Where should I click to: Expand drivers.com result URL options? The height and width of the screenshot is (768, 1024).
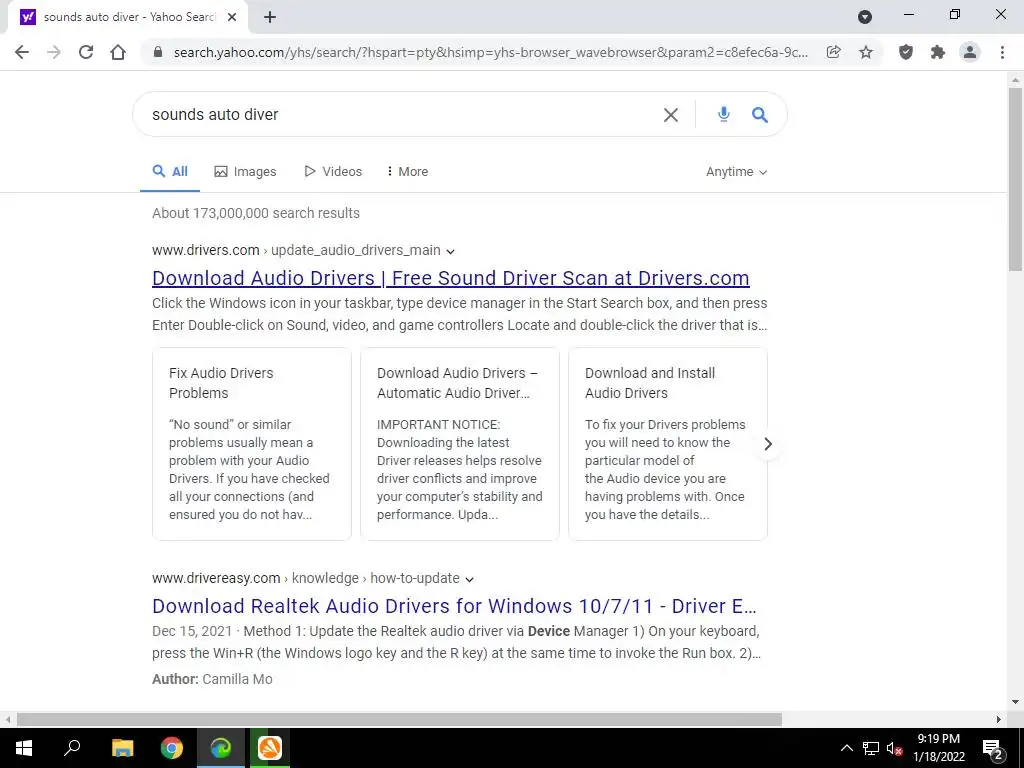point(450,251)
